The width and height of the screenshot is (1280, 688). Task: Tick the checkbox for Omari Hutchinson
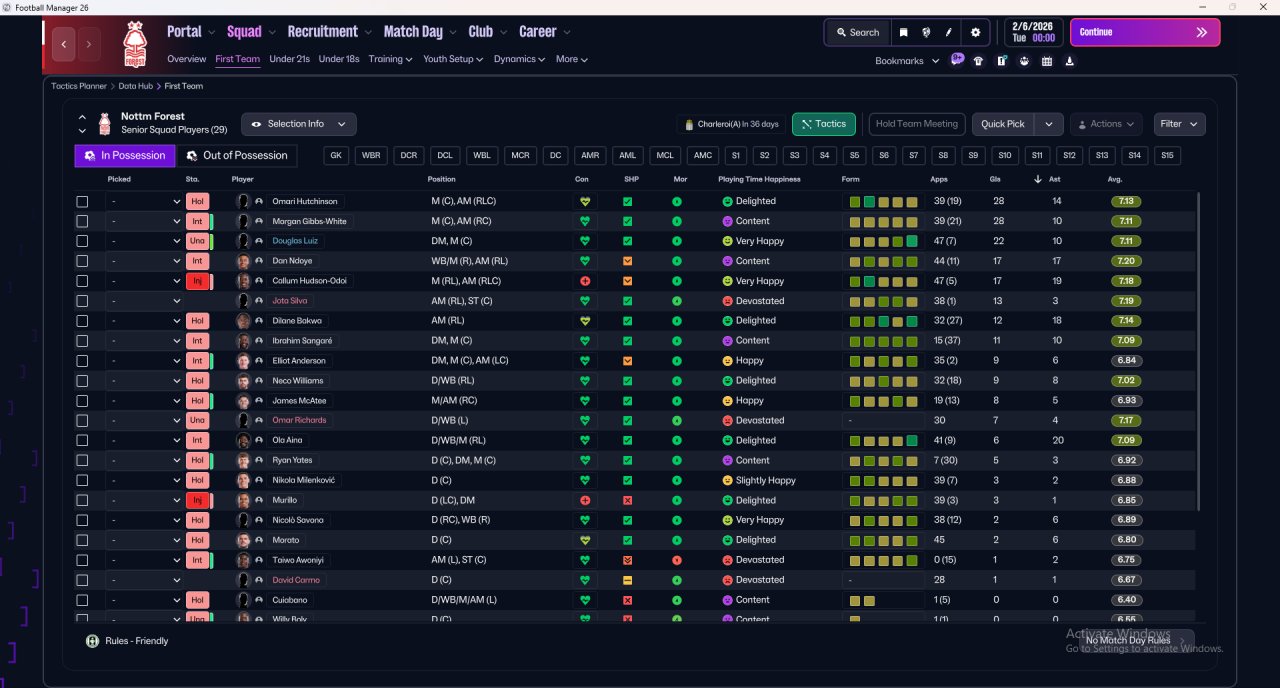click(82, 201)
